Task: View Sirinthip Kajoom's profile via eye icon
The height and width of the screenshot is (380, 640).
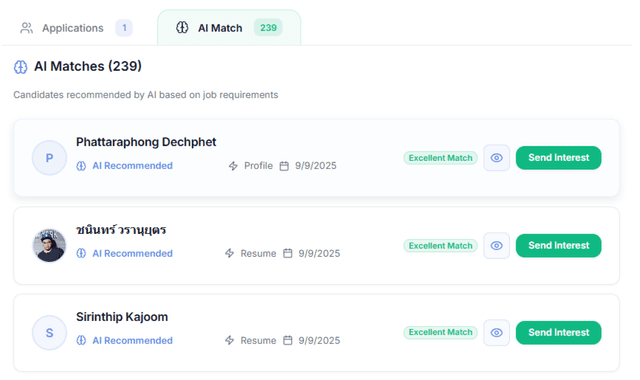Action: 496,333
